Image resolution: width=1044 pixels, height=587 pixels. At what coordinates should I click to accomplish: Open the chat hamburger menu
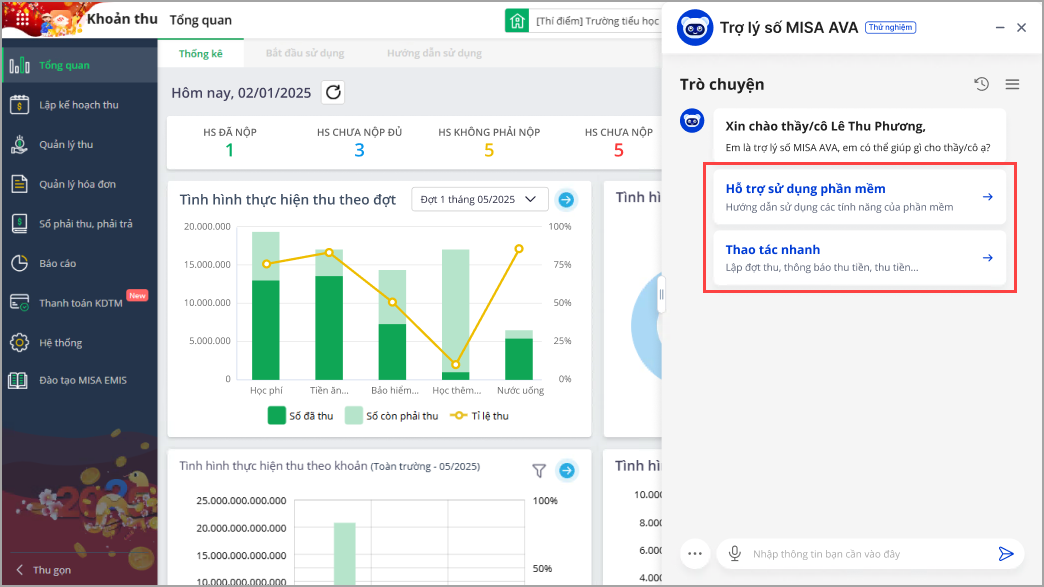[x=1012, y=84]
